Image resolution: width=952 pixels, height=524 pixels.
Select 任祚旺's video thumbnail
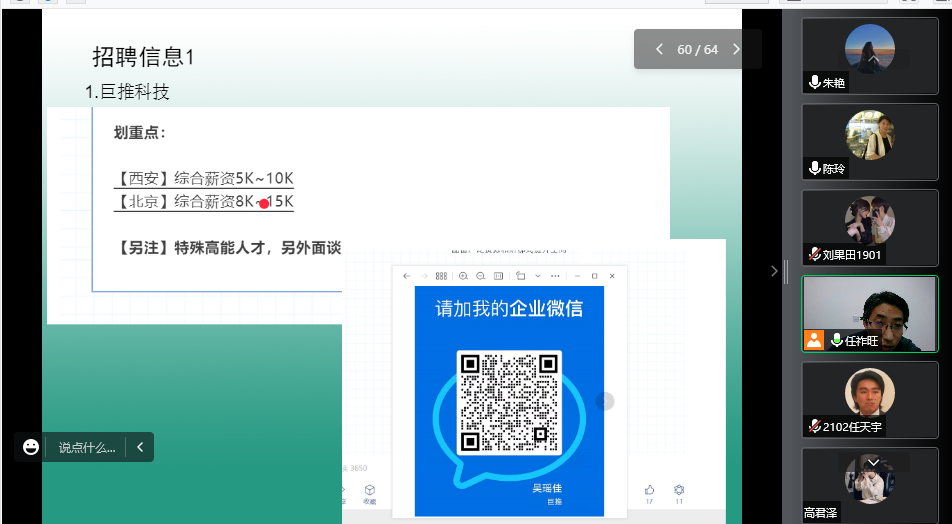[x=870, y=313]
